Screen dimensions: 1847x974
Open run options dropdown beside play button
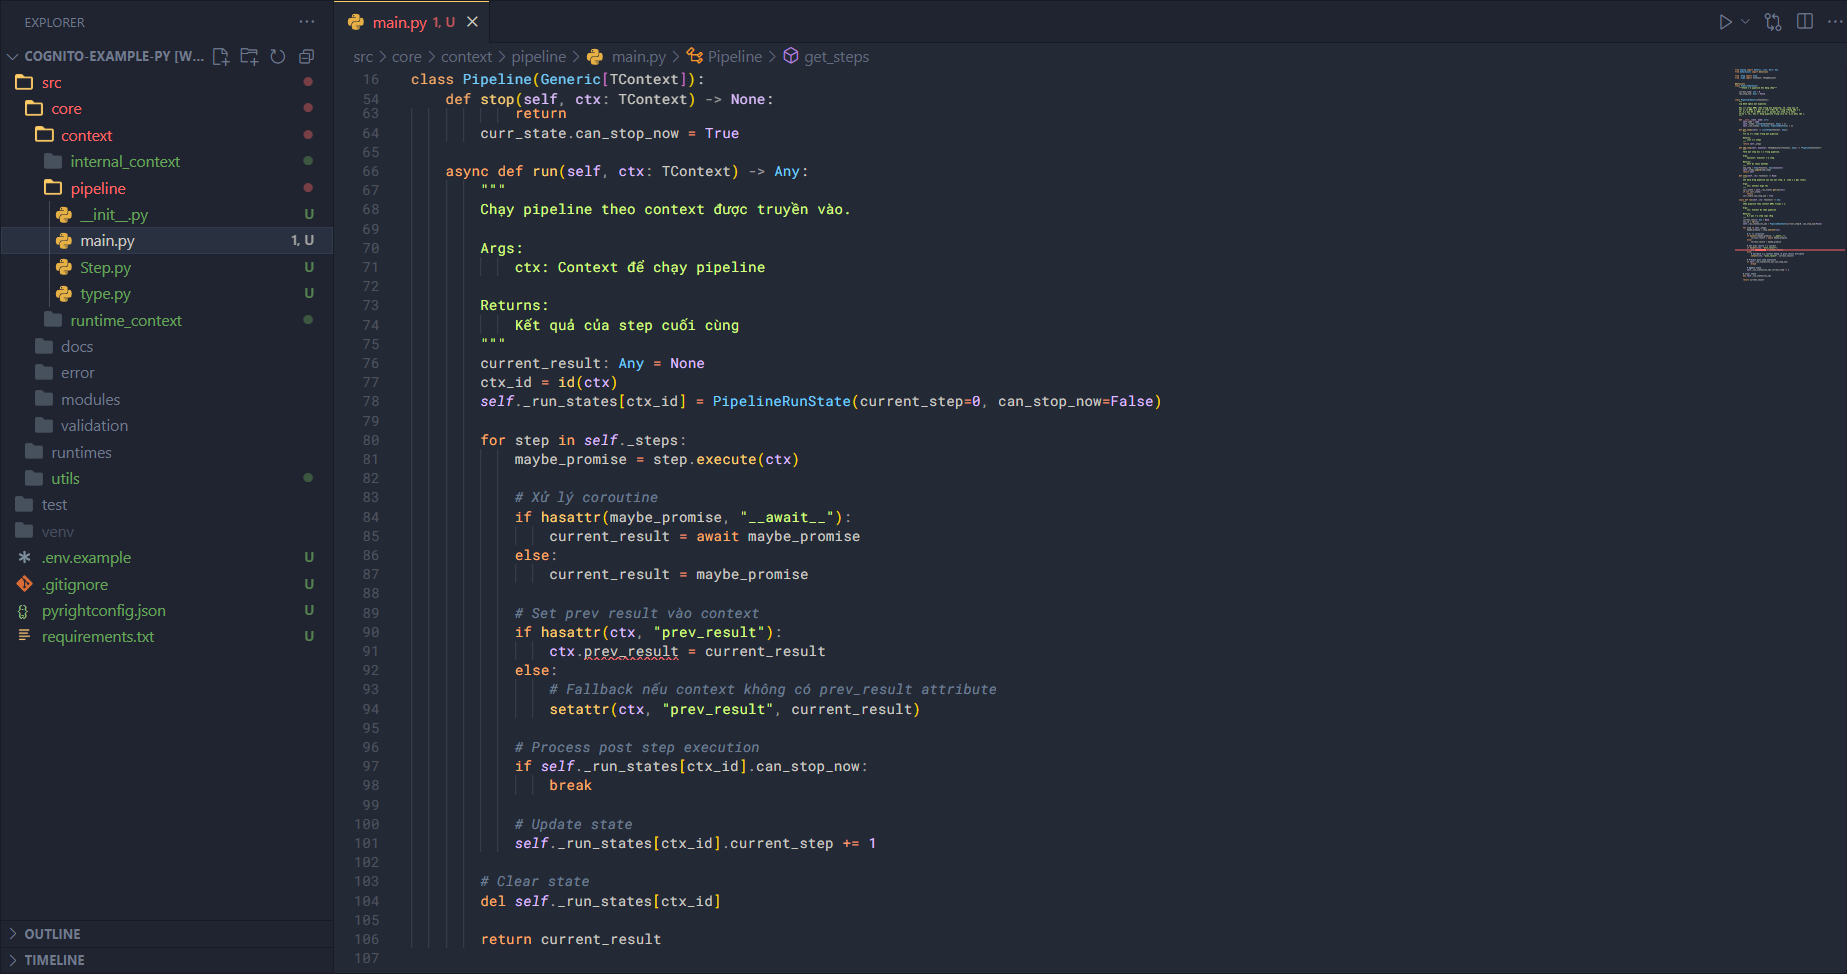(x=1746, y=22)
